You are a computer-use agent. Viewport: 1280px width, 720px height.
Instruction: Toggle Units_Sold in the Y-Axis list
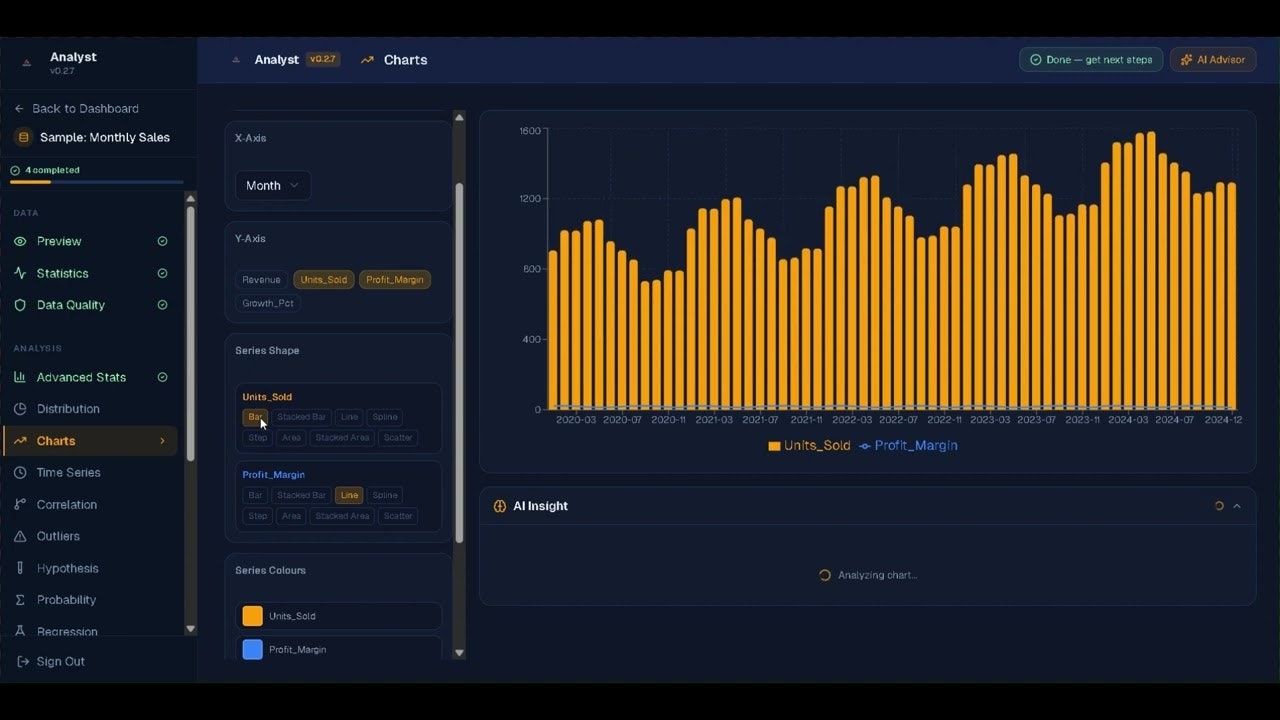click(323, 279)
